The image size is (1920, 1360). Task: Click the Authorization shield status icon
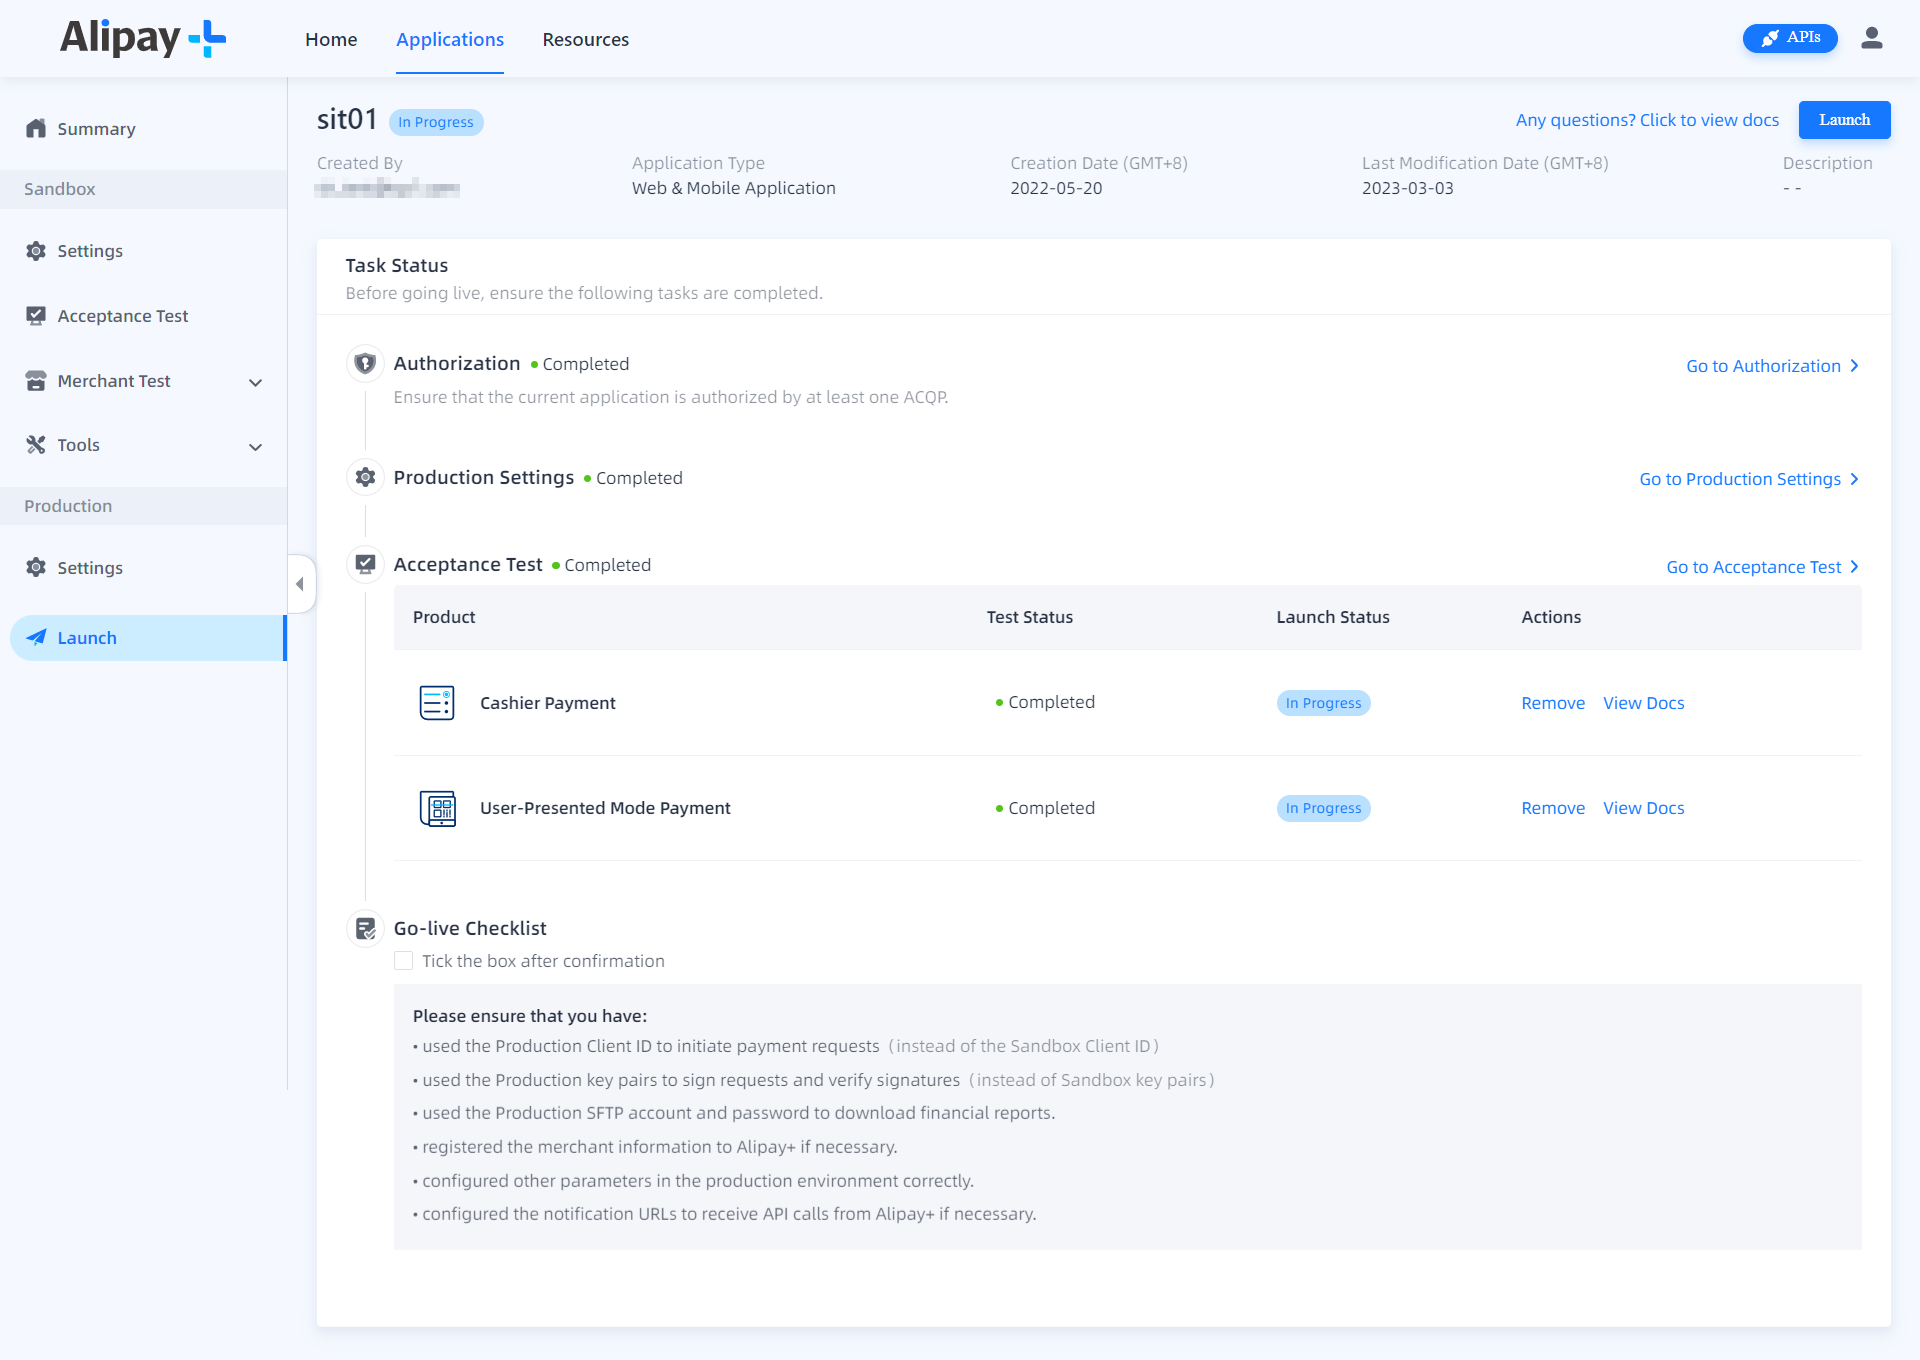coord(364,363)
